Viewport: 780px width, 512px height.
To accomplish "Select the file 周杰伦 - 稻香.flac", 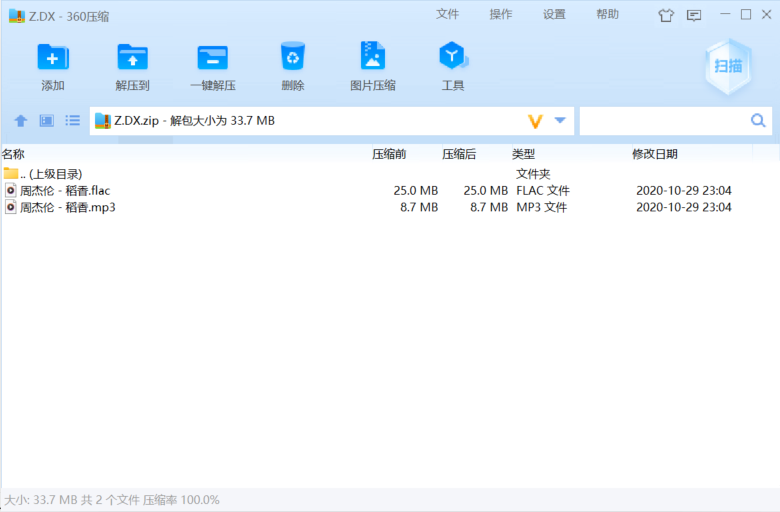I will pyautogui.click(x=390, y=191).
